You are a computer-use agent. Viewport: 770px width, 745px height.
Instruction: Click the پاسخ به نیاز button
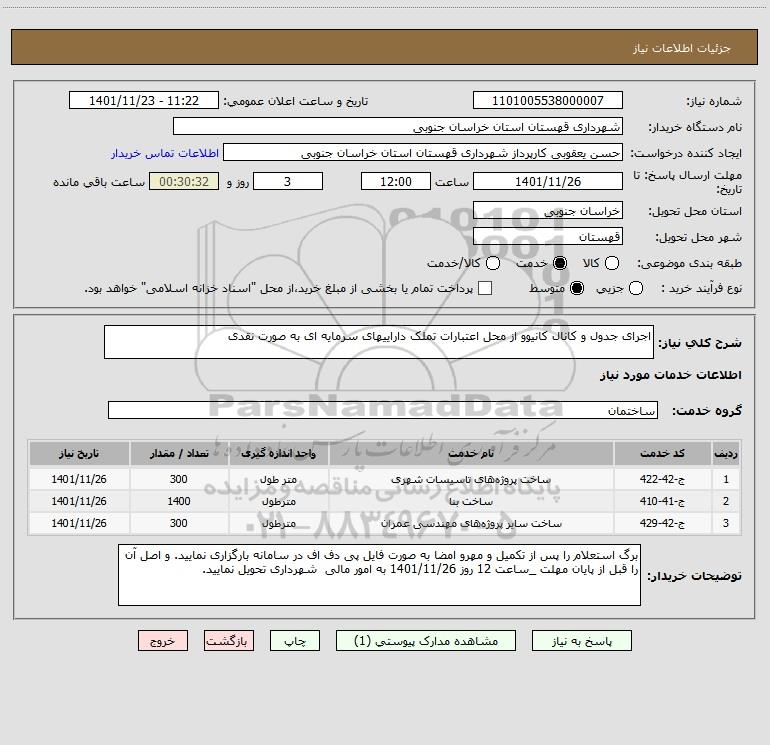click(581, 641)
